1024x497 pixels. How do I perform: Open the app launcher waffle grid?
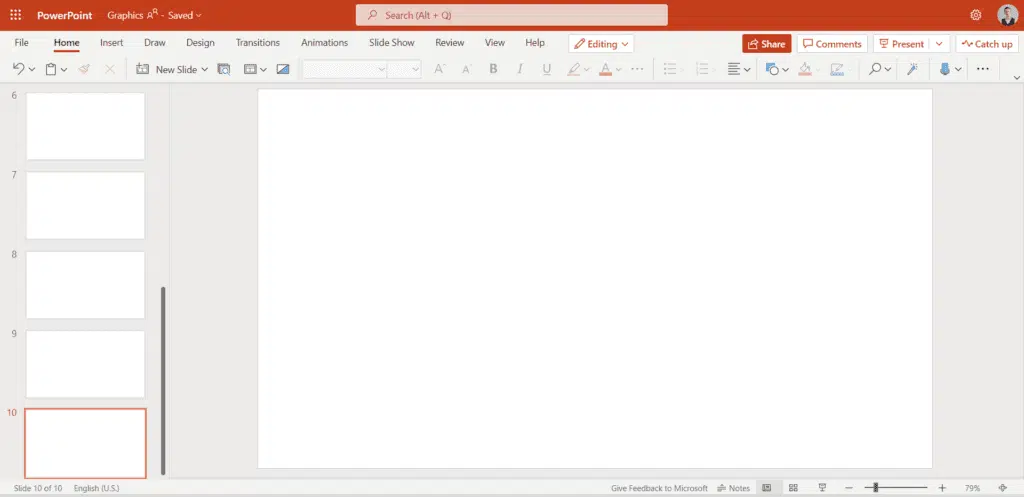click(x=15, y=15)
